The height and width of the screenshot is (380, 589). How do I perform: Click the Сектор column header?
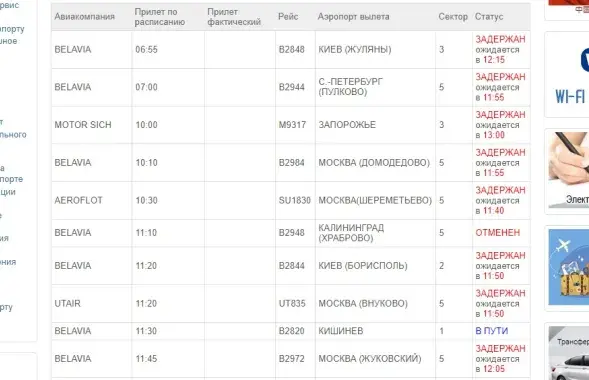pyautogui.click(x=453, y=17)
